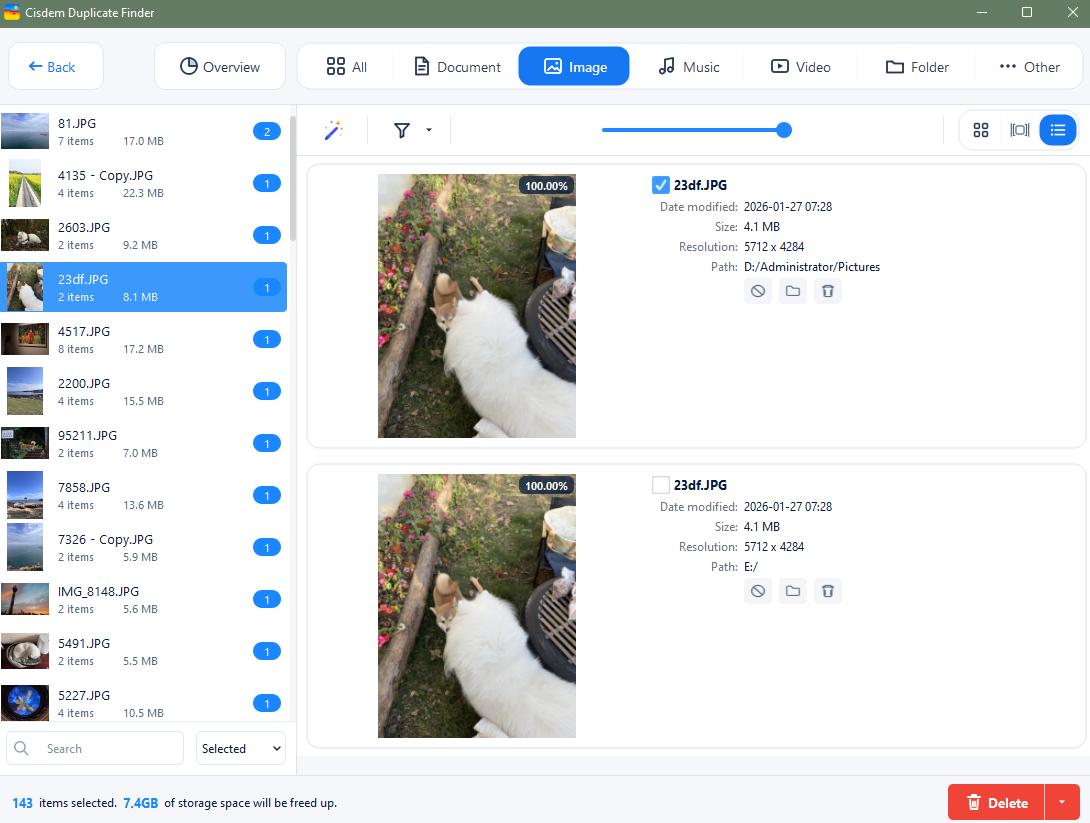
Task: Expand the filter dropdown arrow
Action: [x=429, y=130]
